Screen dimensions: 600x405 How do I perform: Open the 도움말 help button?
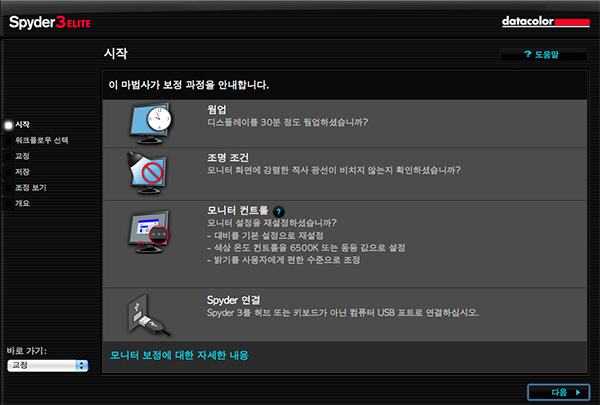(x=543, y=54)
